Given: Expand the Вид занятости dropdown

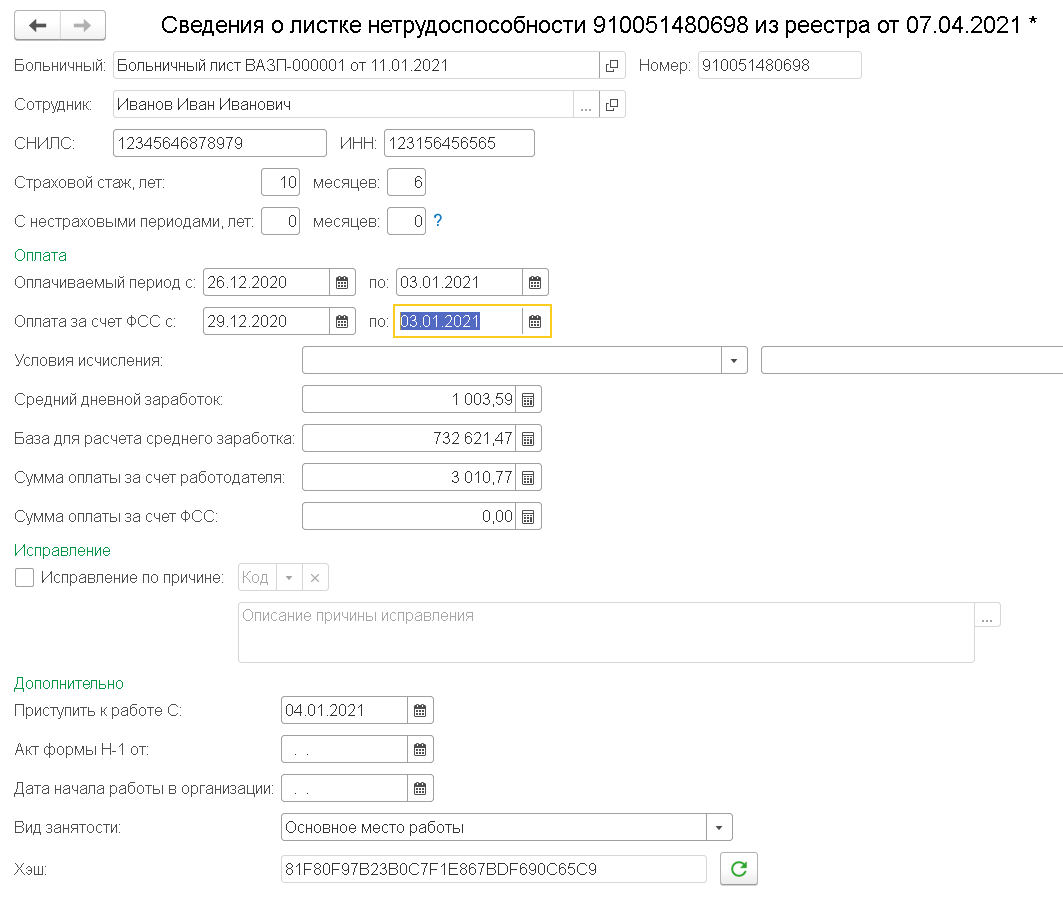Looking at the screenshot, I should click(719, 828).
